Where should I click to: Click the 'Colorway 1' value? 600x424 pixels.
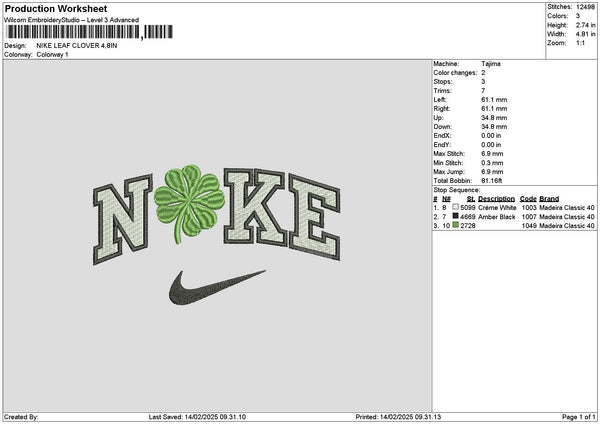pyautogui.click(x=52, y=55)
